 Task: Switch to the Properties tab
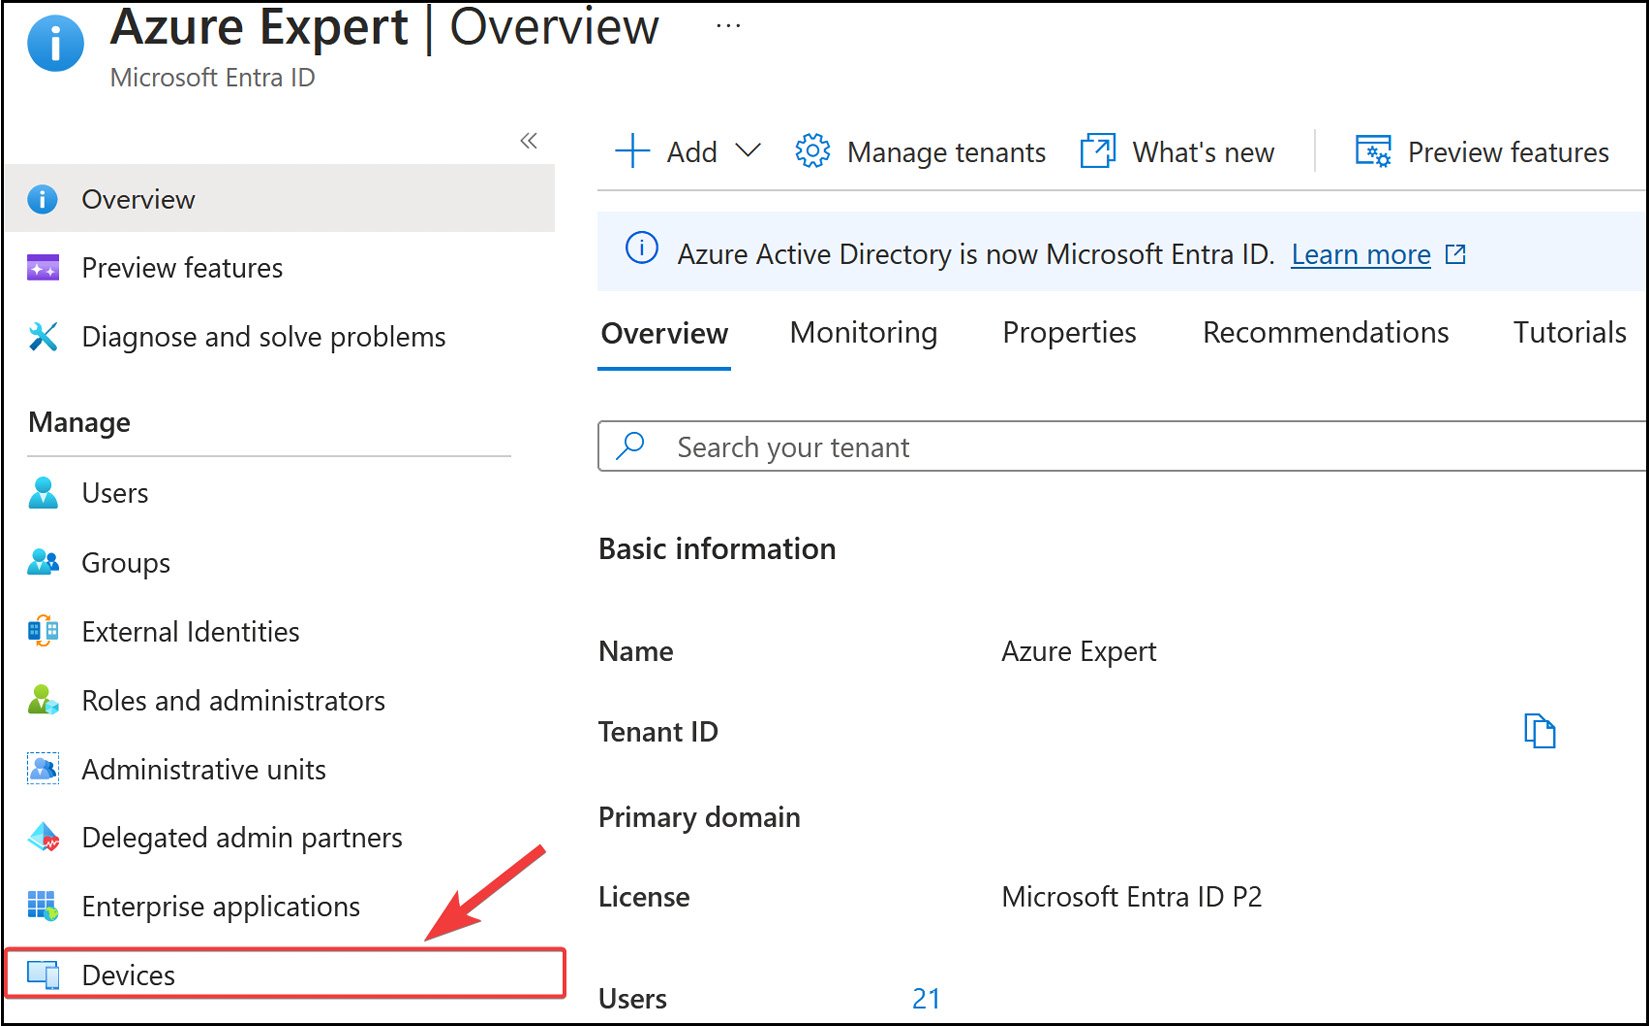tap(1069, 332)
